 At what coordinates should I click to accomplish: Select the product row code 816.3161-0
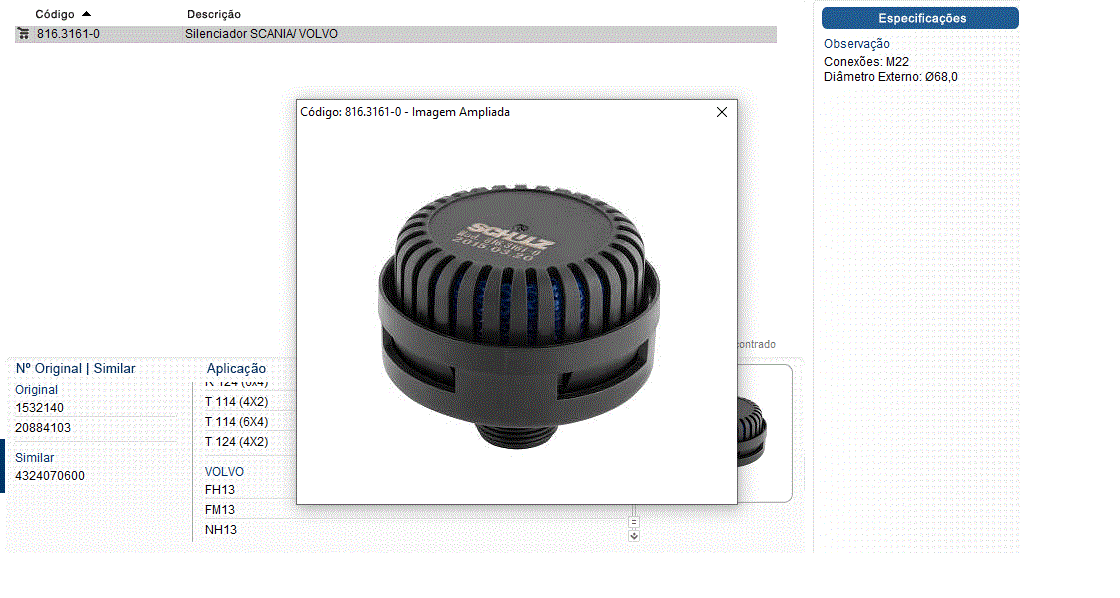pos(68,34)
